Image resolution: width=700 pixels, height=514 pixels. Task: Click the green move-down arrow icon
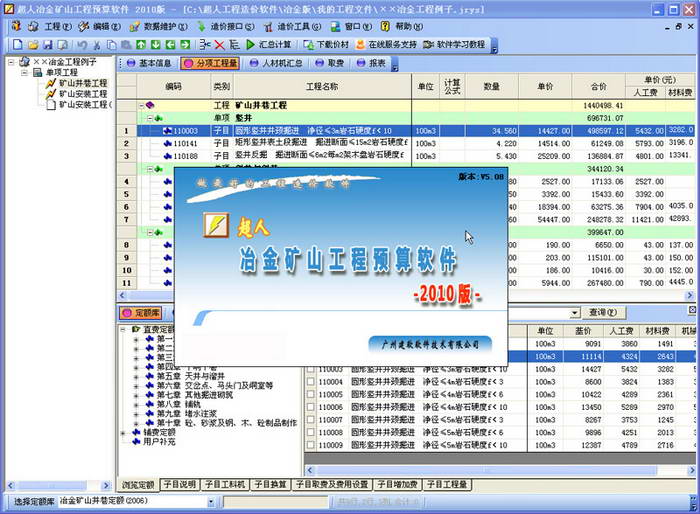pyautogui.click(x=155, y=44)
